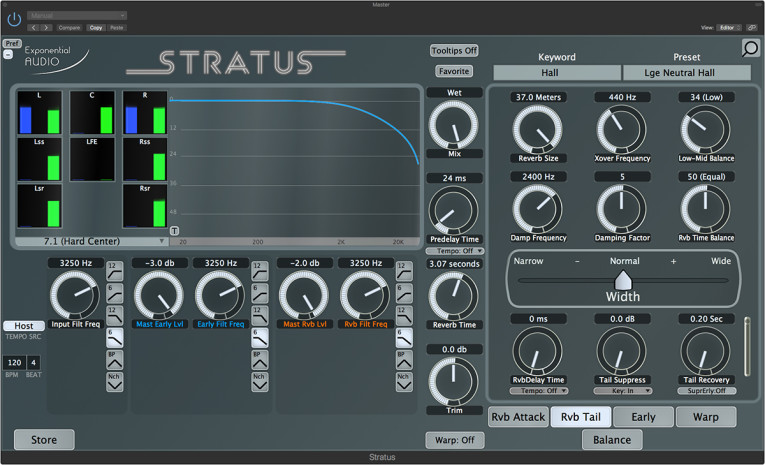
Task: Click the 24 ms predelay value
Action: tap(454, 178)
